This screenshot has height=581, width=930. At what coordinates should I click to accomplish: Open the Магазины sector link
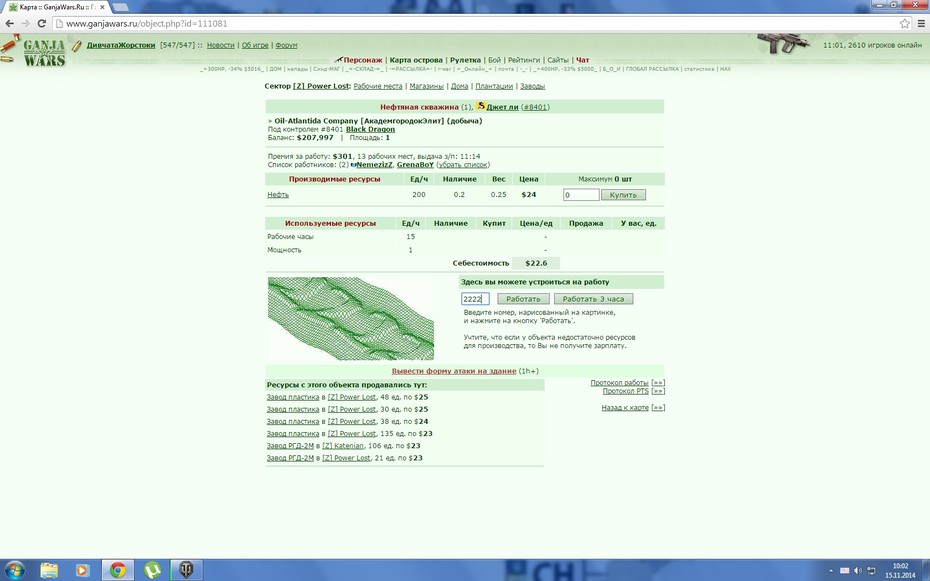426,86
